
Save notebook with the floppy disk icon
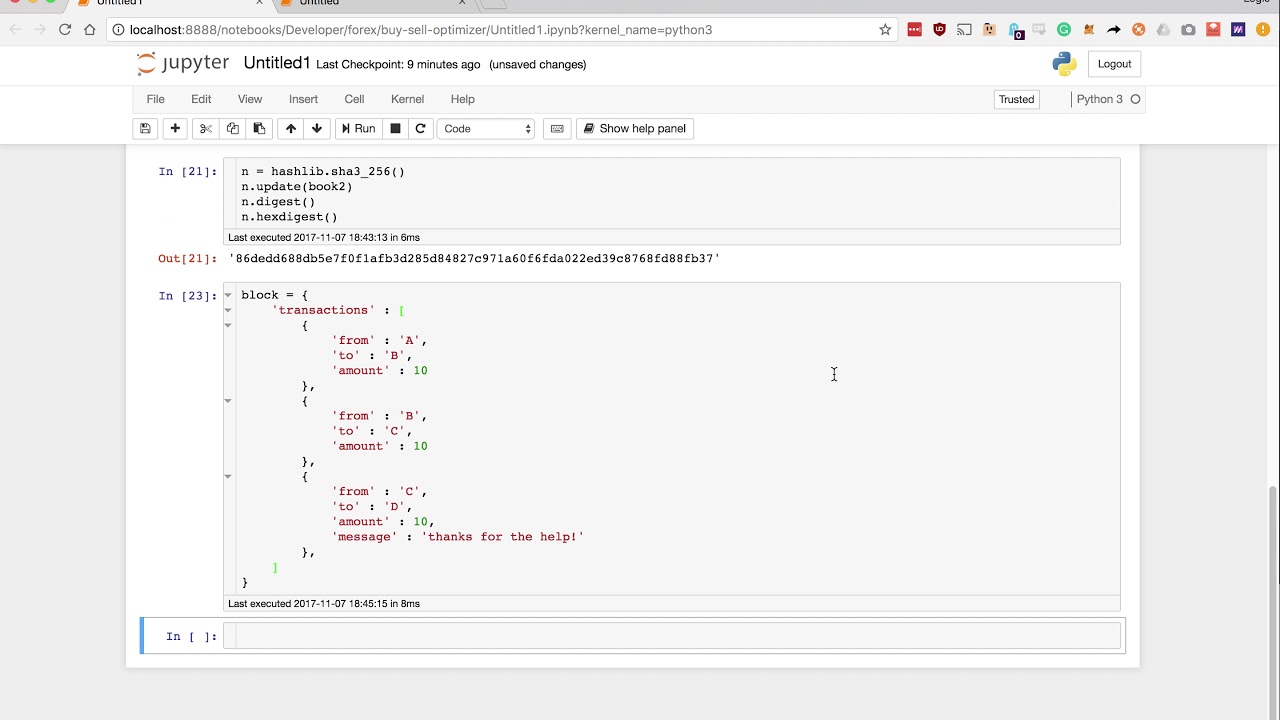[145, 128]
